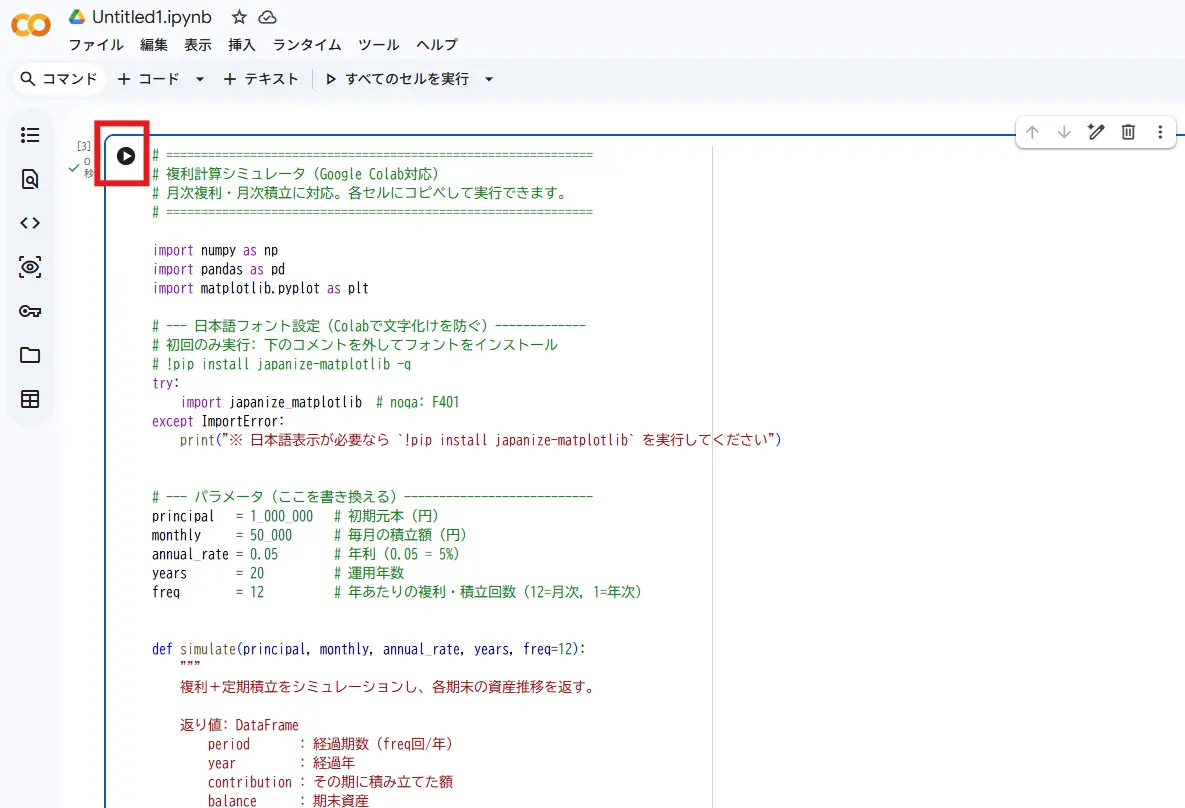Open the files folder sidebar panel

click(x=30, y=355)
